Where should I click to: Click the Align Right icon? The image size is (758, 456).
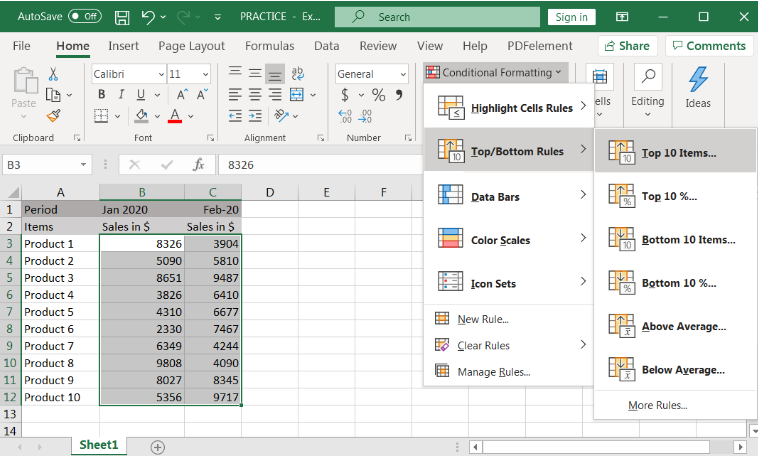275,95
